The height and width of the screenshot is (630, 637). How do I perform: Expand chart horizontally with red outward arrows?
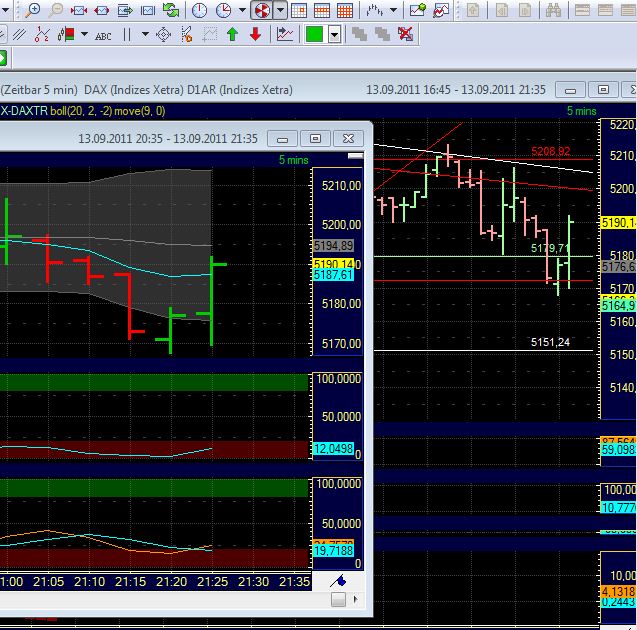(x=102, y=10)
